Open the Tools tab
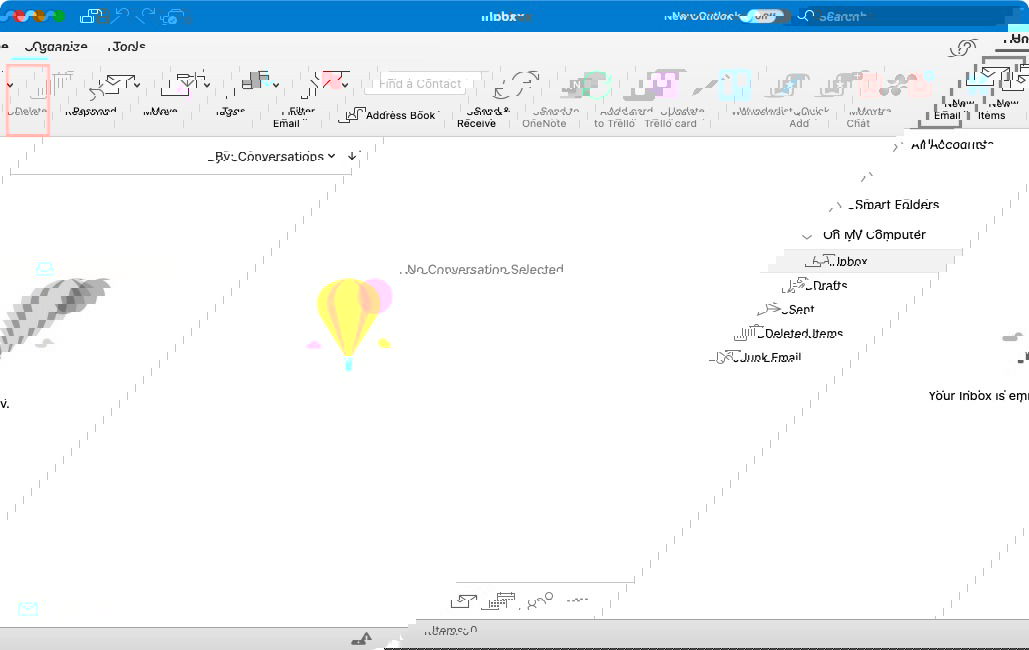Viewport: 1029px width, 650px height. [x=127, y=47]
